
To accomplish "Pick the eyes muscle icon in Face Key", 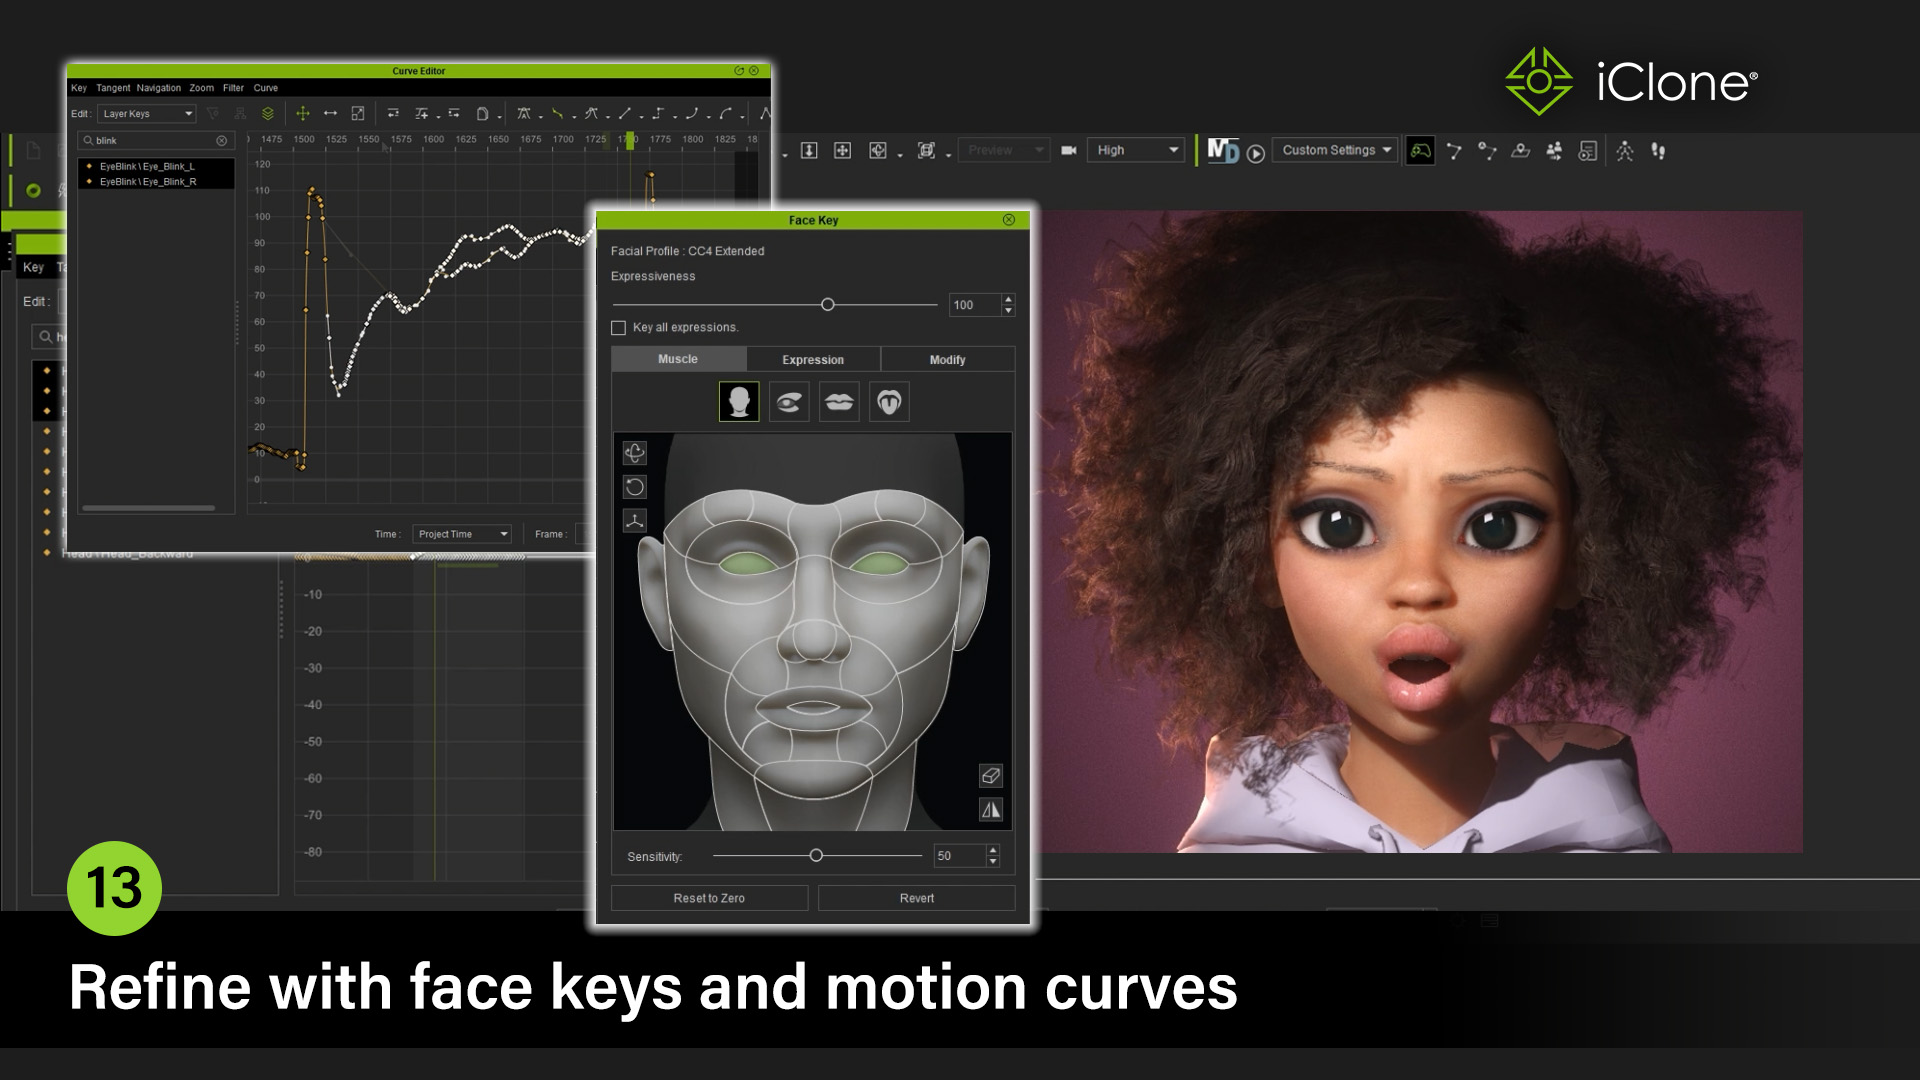I will point(788,401).
